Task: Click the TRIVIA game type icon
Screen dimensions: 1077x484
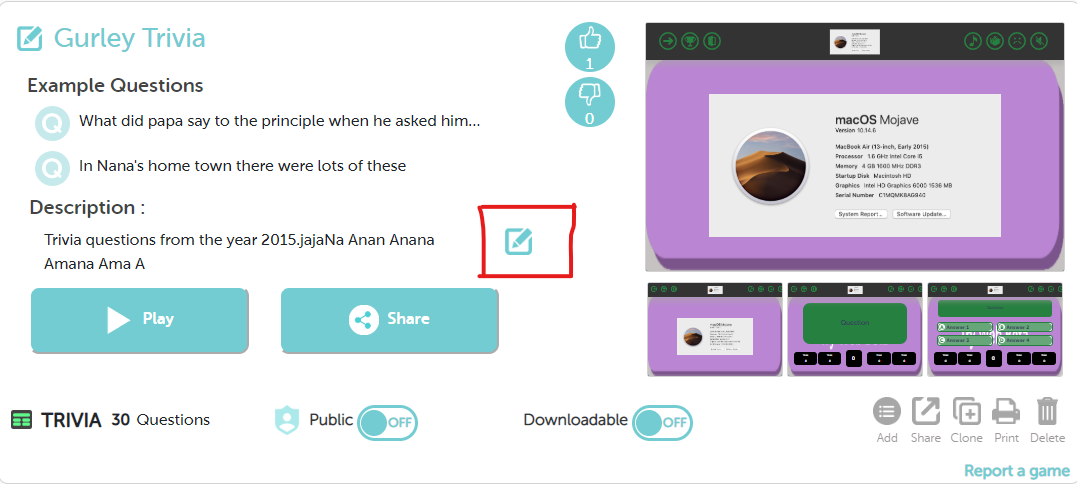Action: point(22,419)
